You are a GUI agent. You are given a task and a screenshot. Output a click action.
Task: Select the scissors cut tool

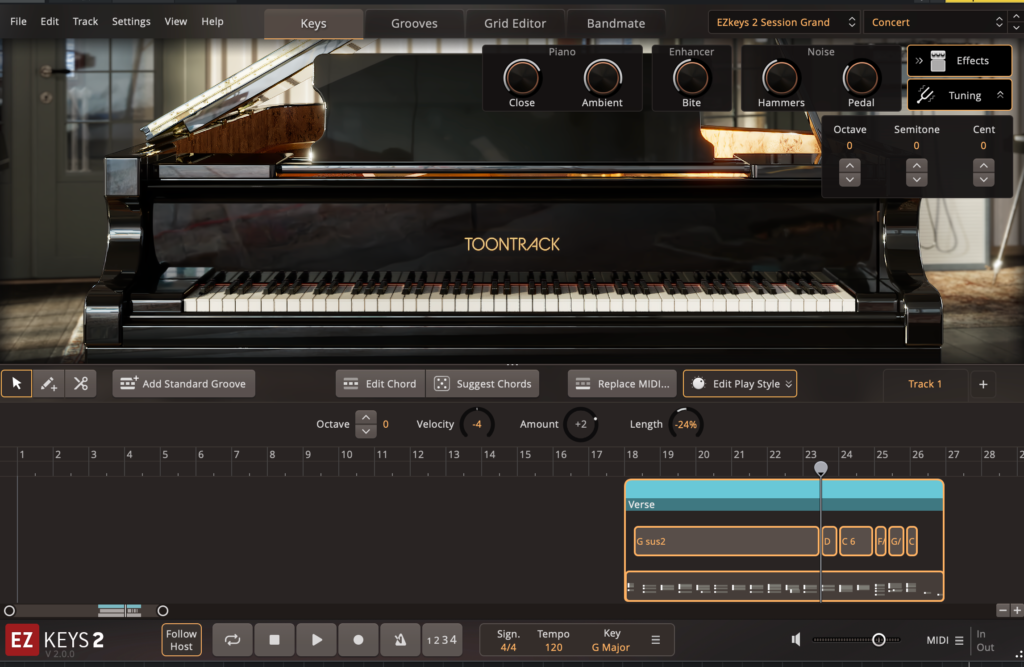click(x=81, y=383)
